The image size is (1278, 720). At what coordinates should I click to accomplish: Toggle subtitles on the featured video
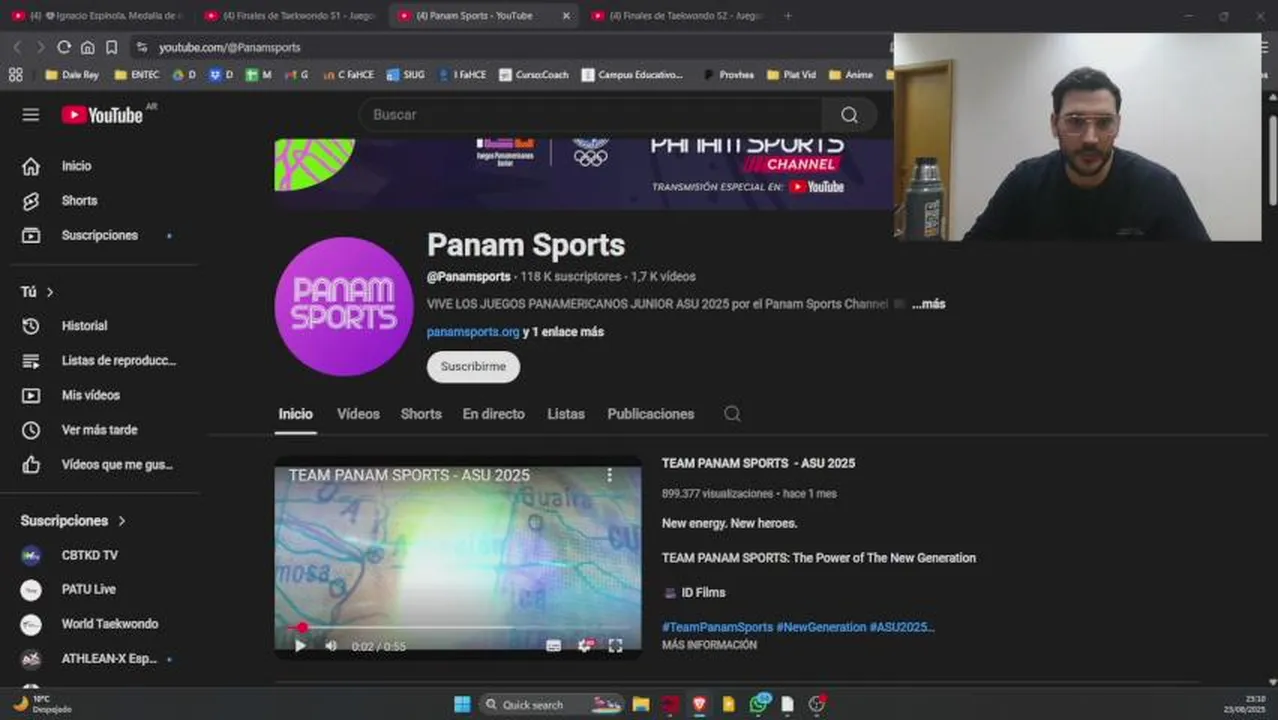[553, 646]
